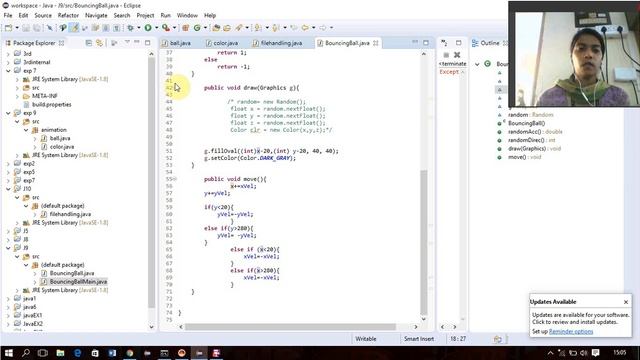
Task: Click the Run Last Tool icon with red toolbox
Action: tap(166, 28)
